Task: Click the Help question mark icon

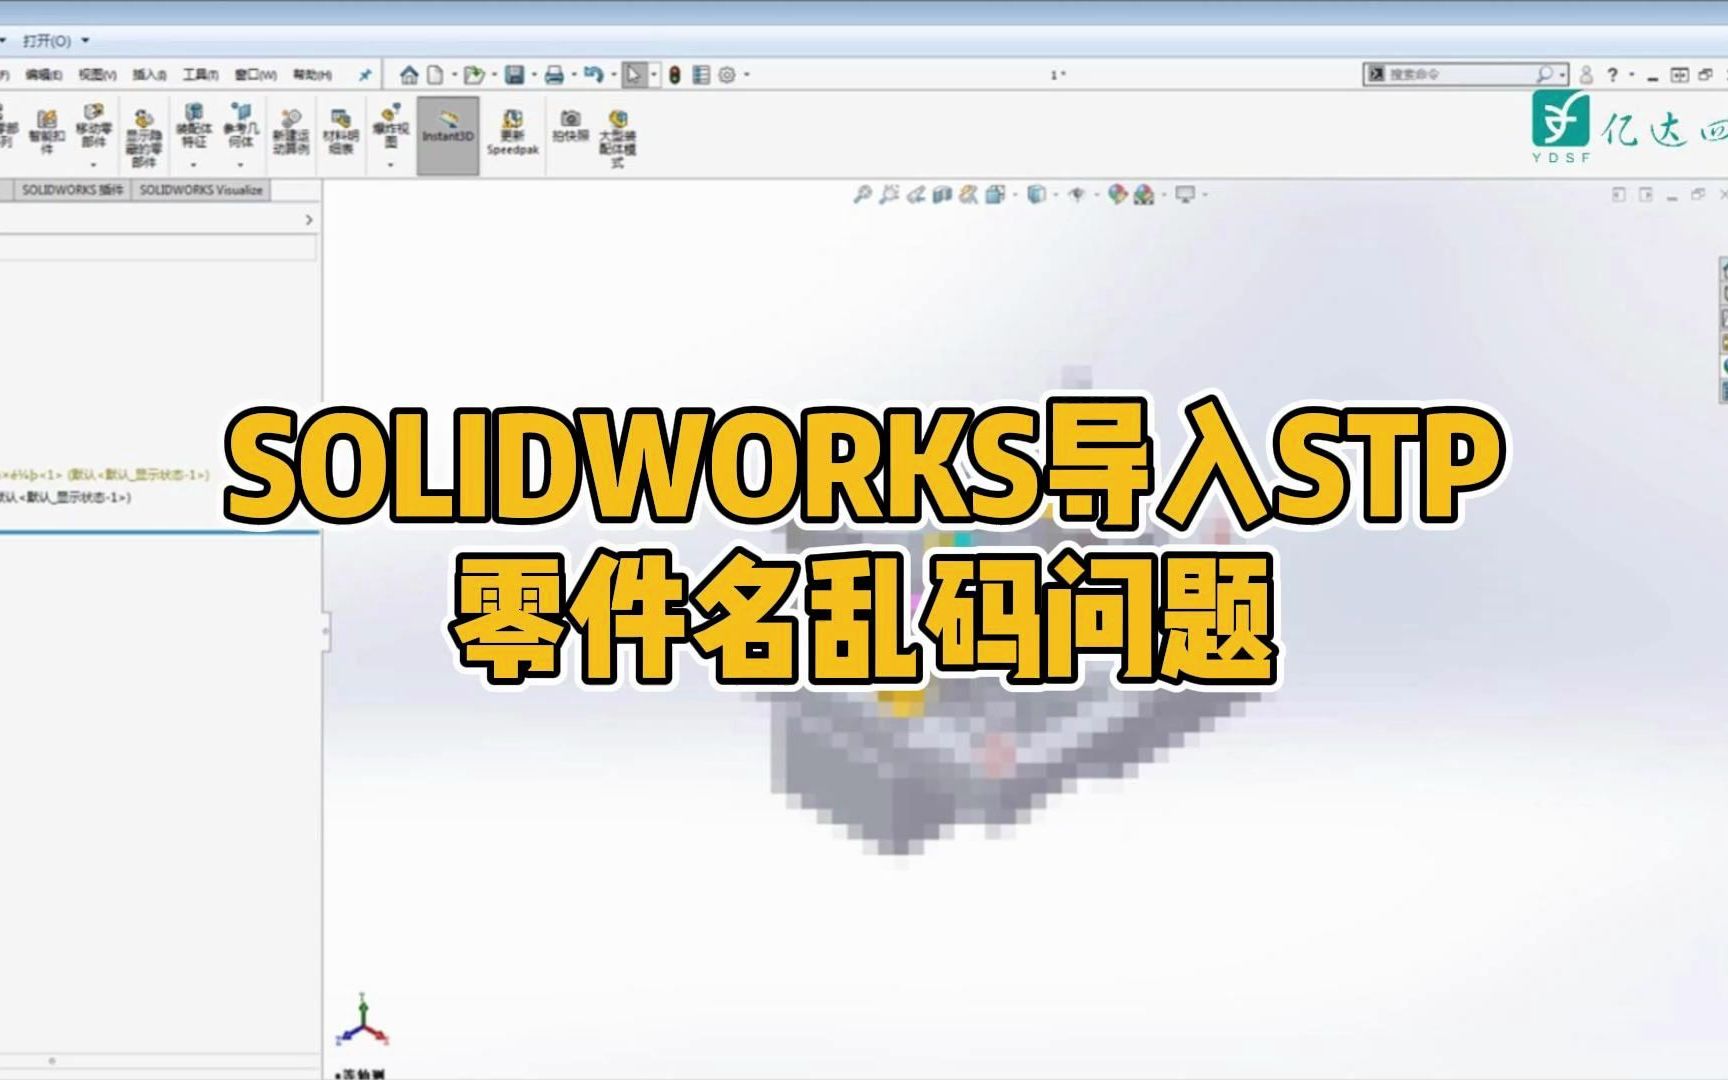Action: 1612,75
